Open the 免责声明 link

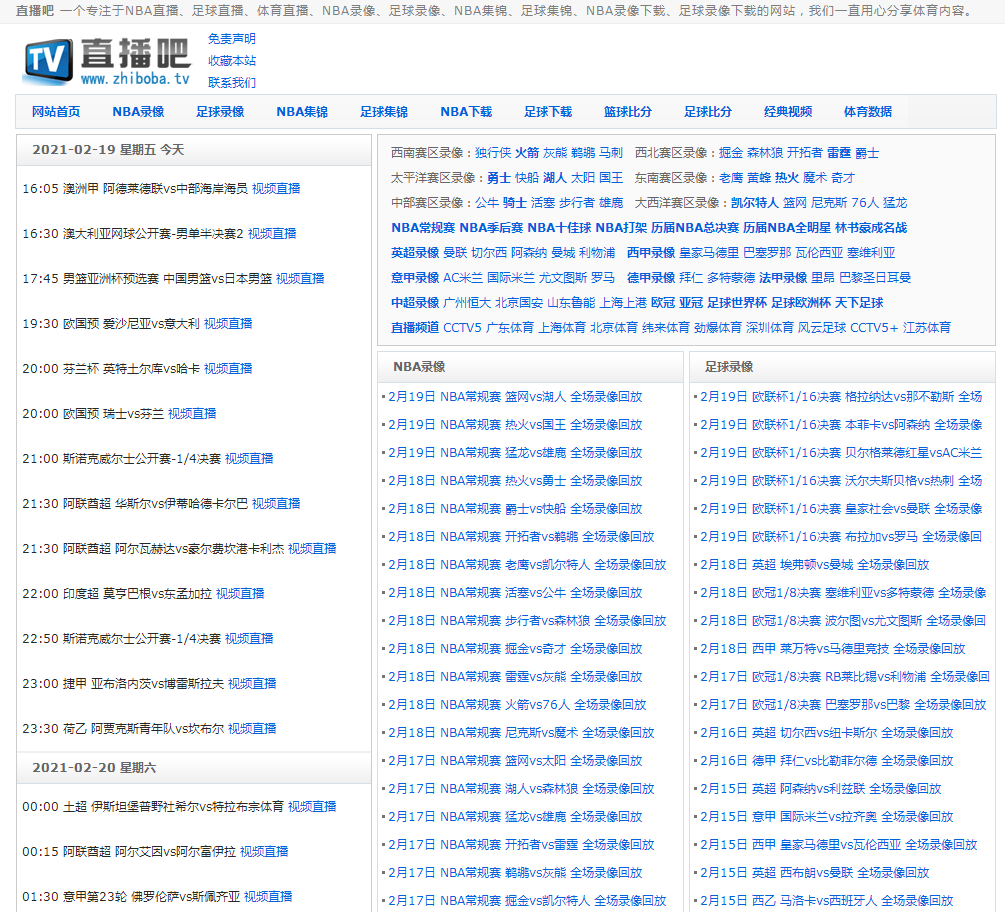click(x=231, y=38)
